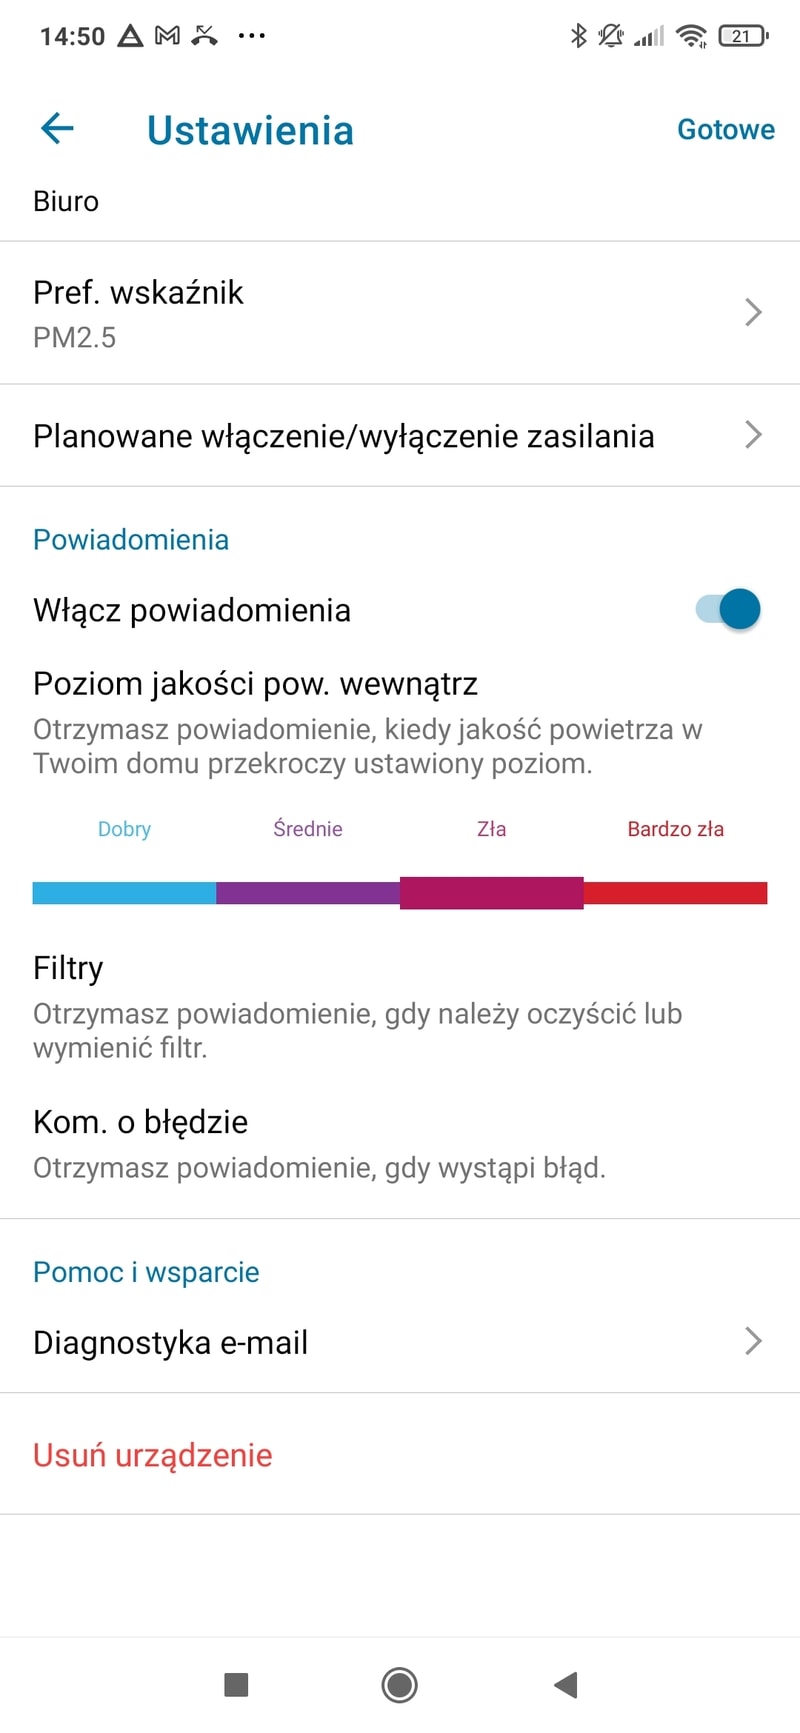Tap Gotowe to finish settings

[725, 130]
